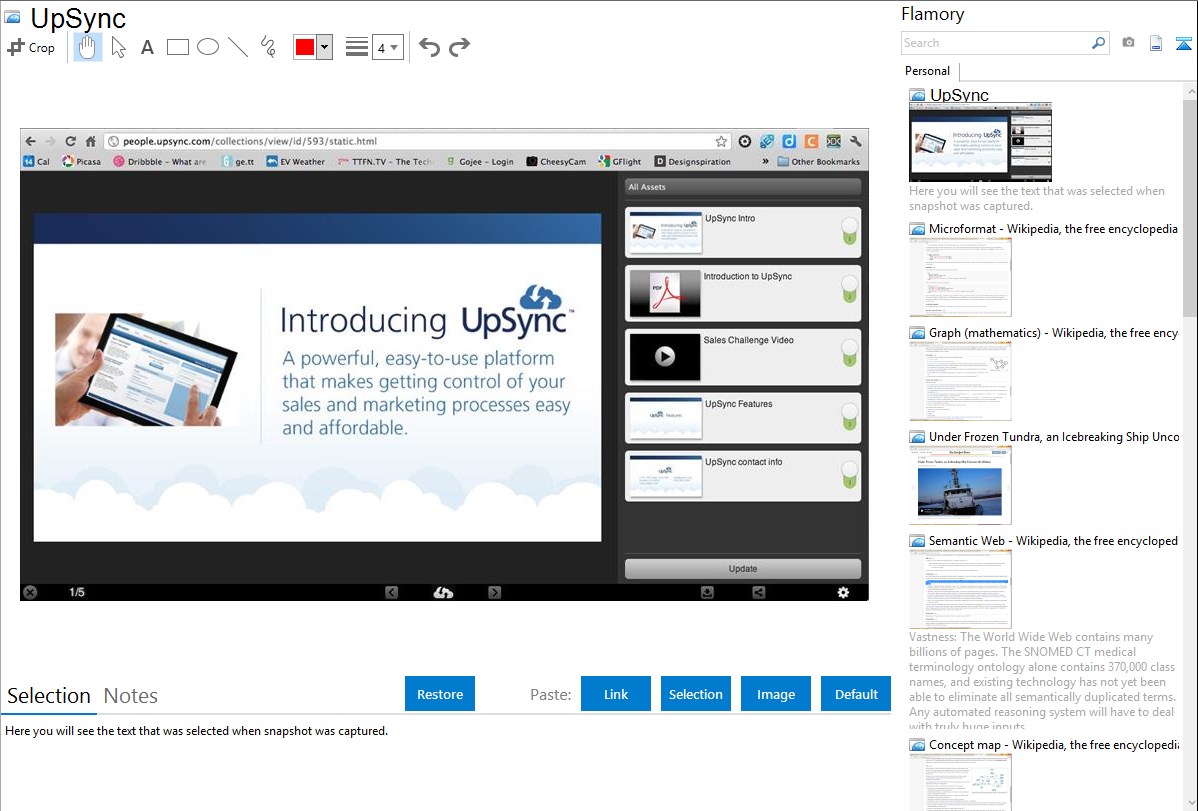Select the rectangle shape tool
Viewport: 1198px width, 811px height.
pos(178,47)
